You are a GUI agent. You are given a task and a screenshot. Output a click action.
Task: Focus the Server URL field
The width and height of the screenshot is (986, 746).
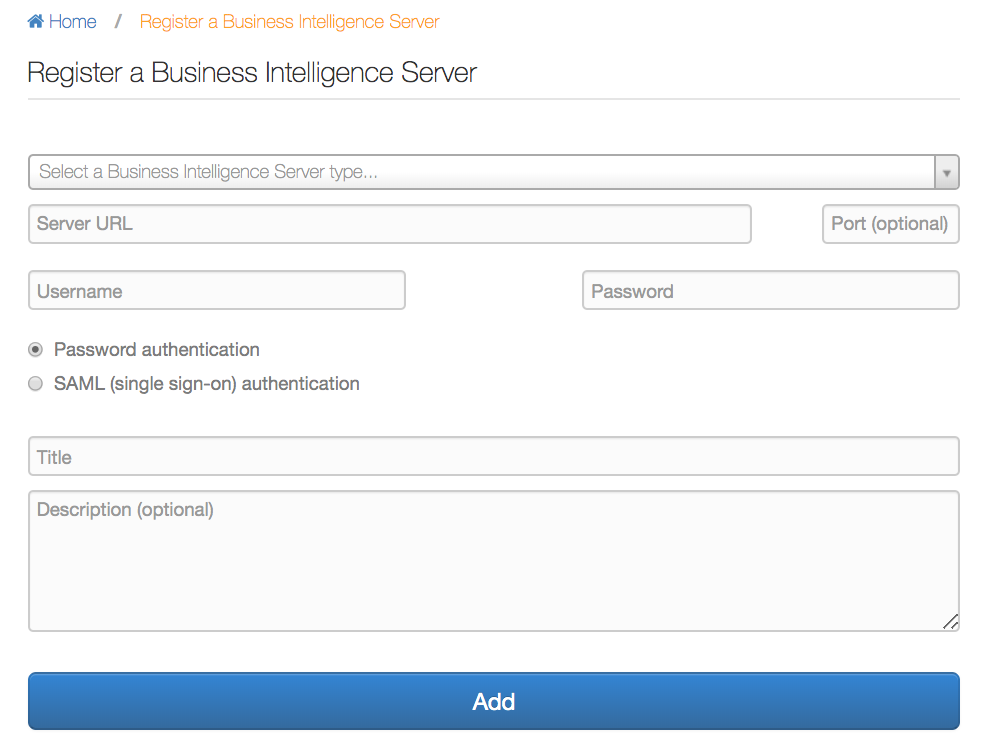click(x=390, y=224)
